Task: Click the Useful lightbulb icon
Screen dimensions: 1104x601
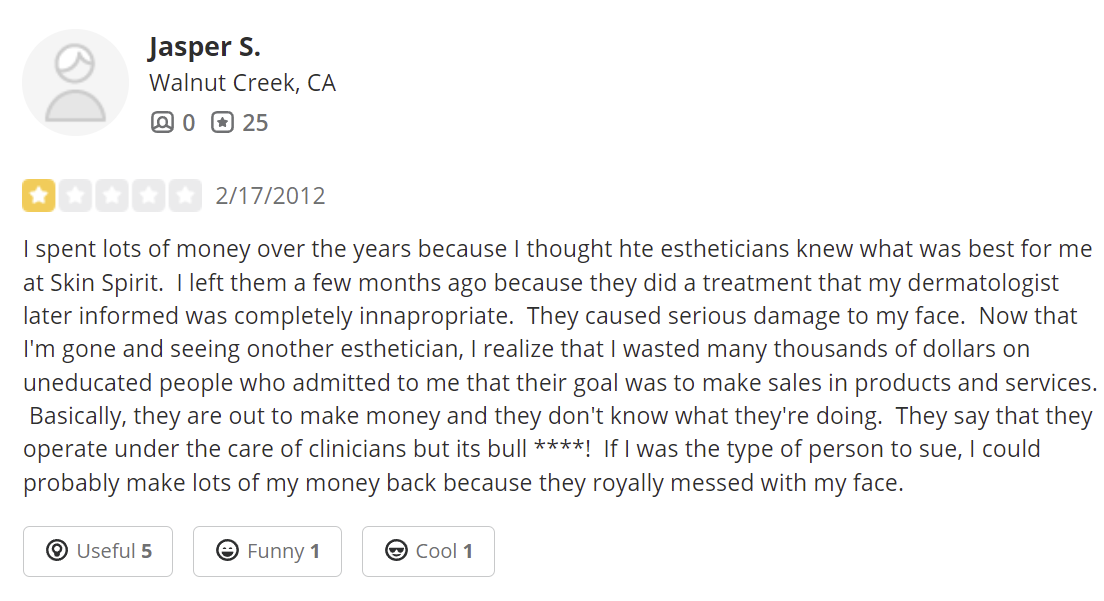Action: click(x=57, y=550)
